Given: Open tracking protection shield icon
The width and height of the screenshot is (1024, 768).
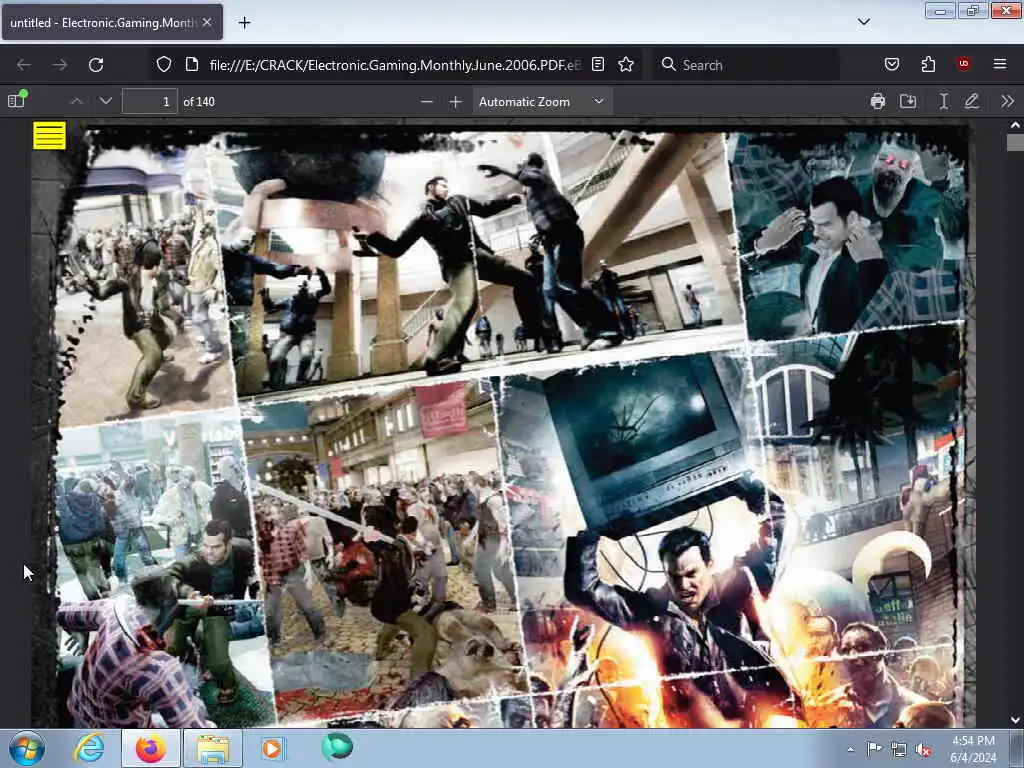Looking at the screenshot, I should 164,64.
